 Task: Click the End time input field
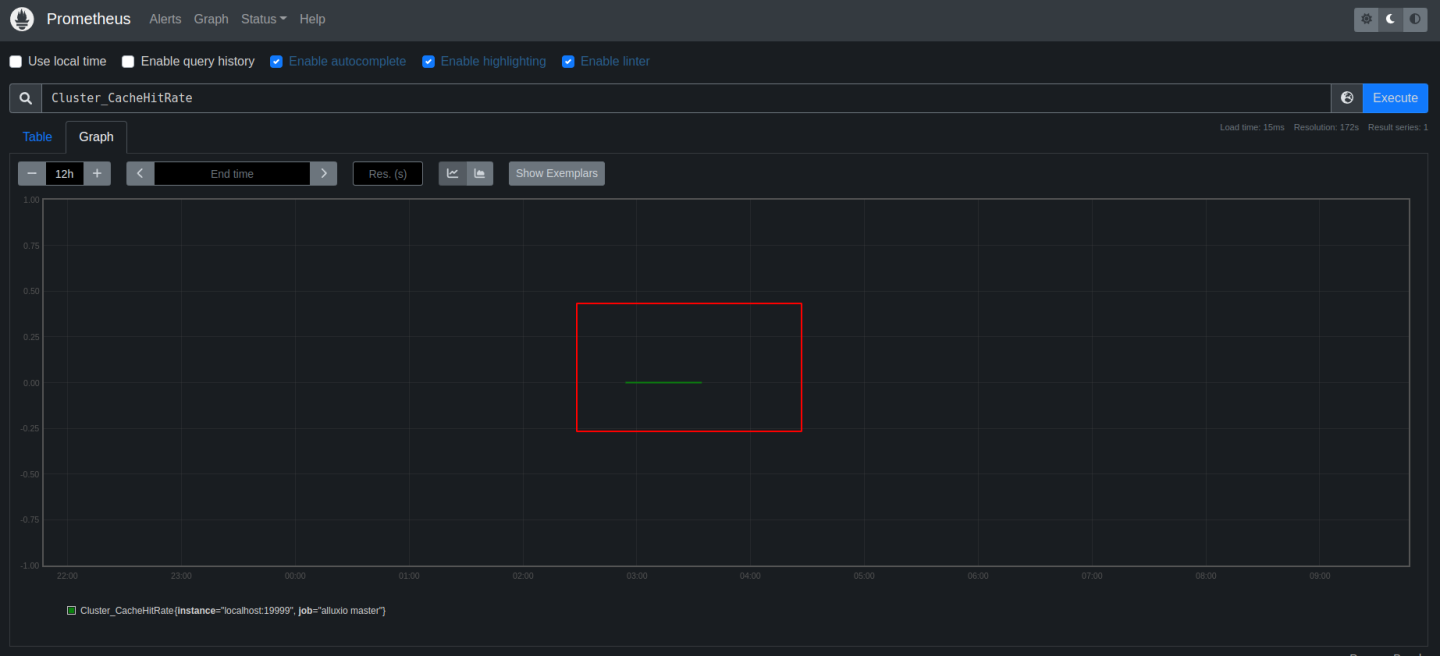click(232, 174)
